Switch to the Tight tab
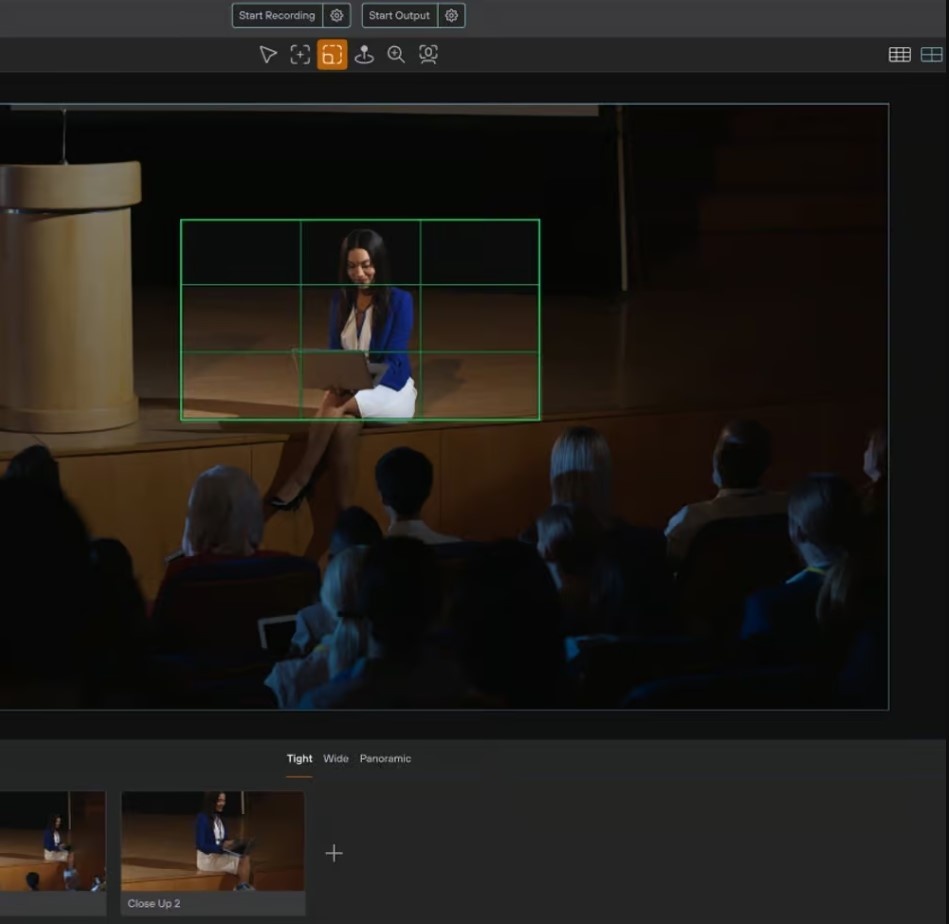The width and height of the screenshot is (949, 924). (x=299, y=759)
